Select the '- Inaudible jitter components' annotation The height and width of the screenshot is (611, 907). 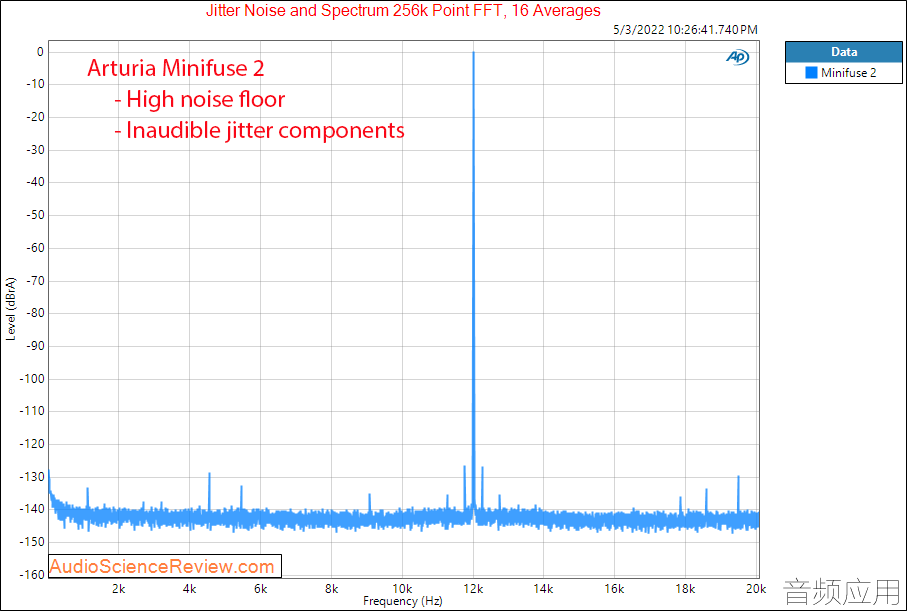click(x=260, y=130)
